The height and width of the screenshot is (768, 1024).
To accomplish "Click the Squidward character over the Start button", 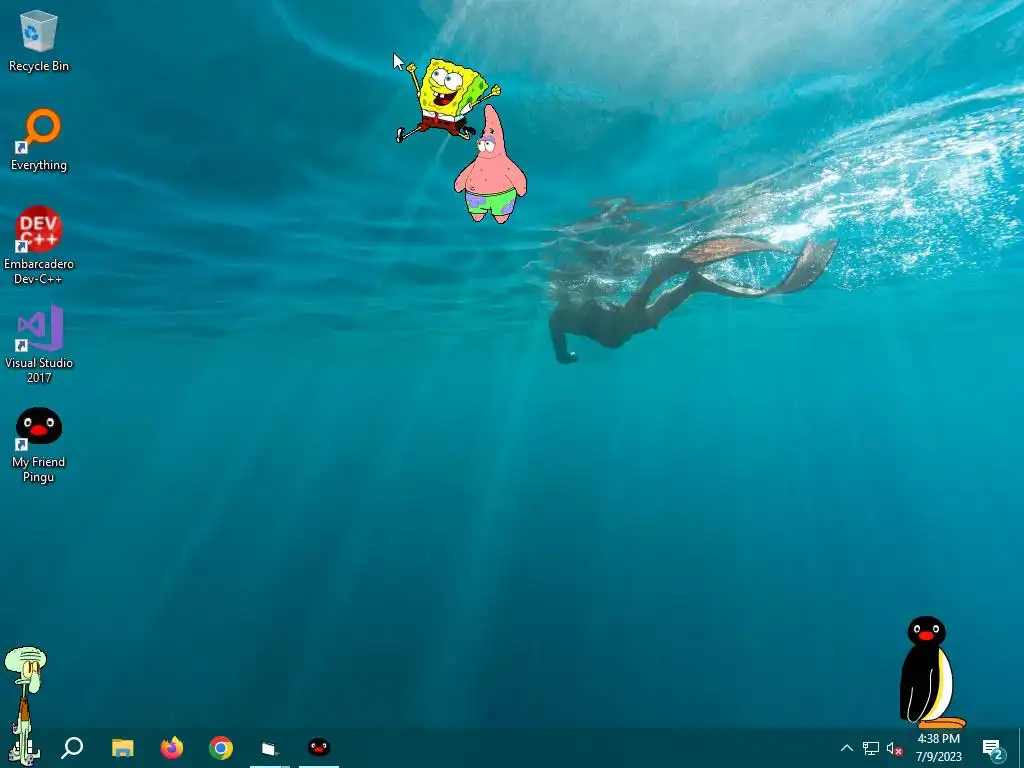I will [25, 705].
